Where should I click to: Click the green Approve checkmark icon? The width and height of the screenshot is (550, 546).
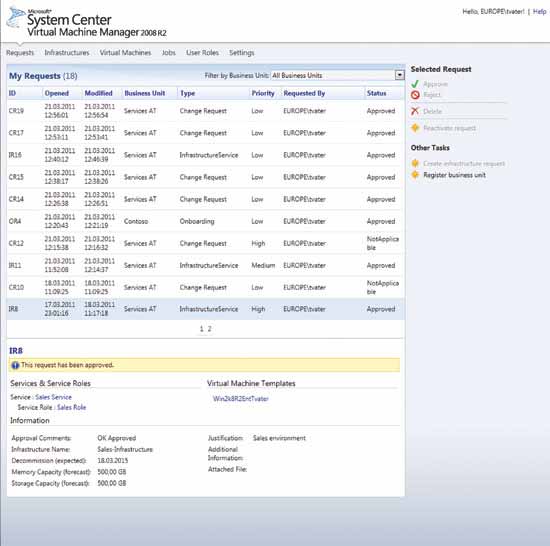415,84
